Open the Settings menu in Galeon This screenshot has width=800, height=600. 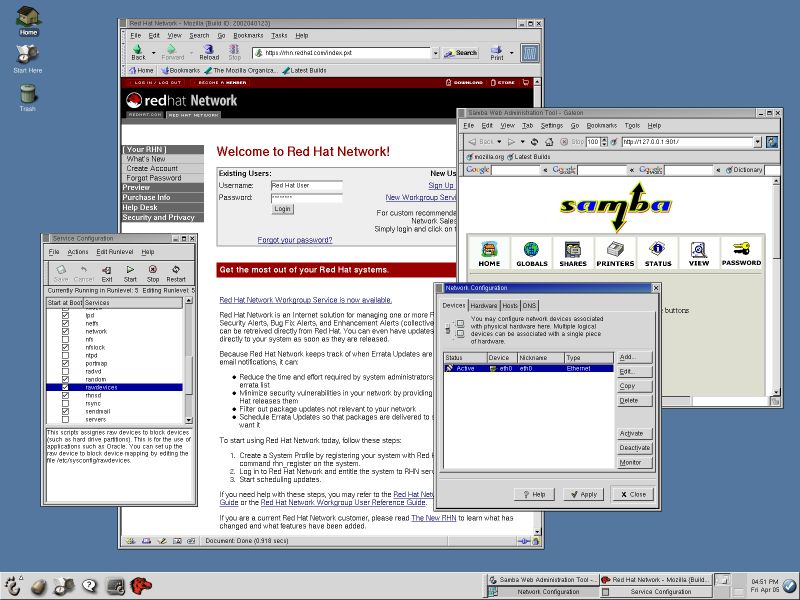[x=552, y=126]
